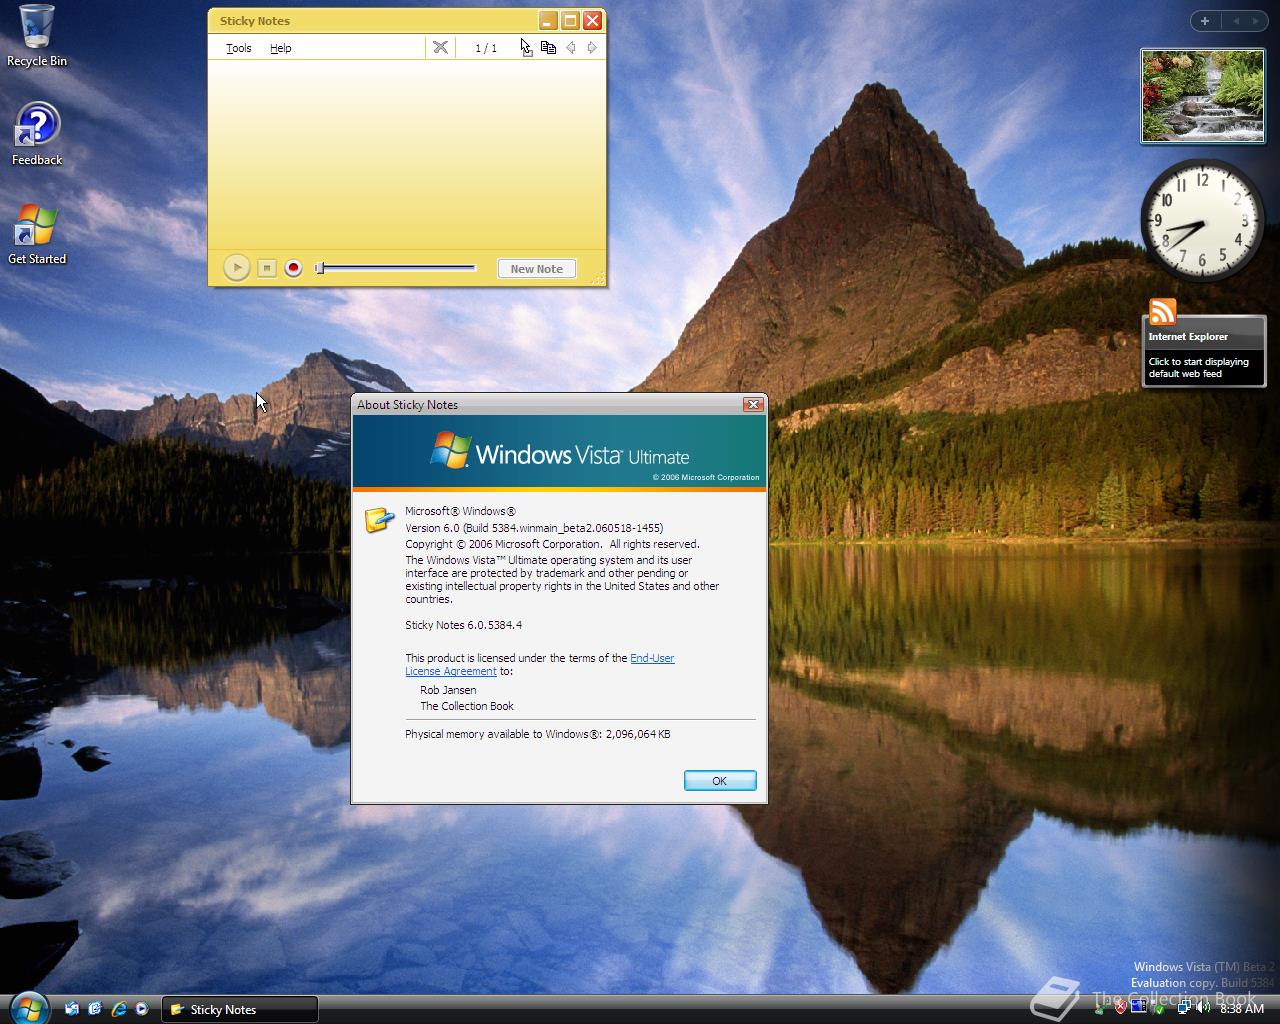This screenshot has height=1024, width=1280.
Task: Click the sidebar previous page arrow
Action: tap(1236, 21)
